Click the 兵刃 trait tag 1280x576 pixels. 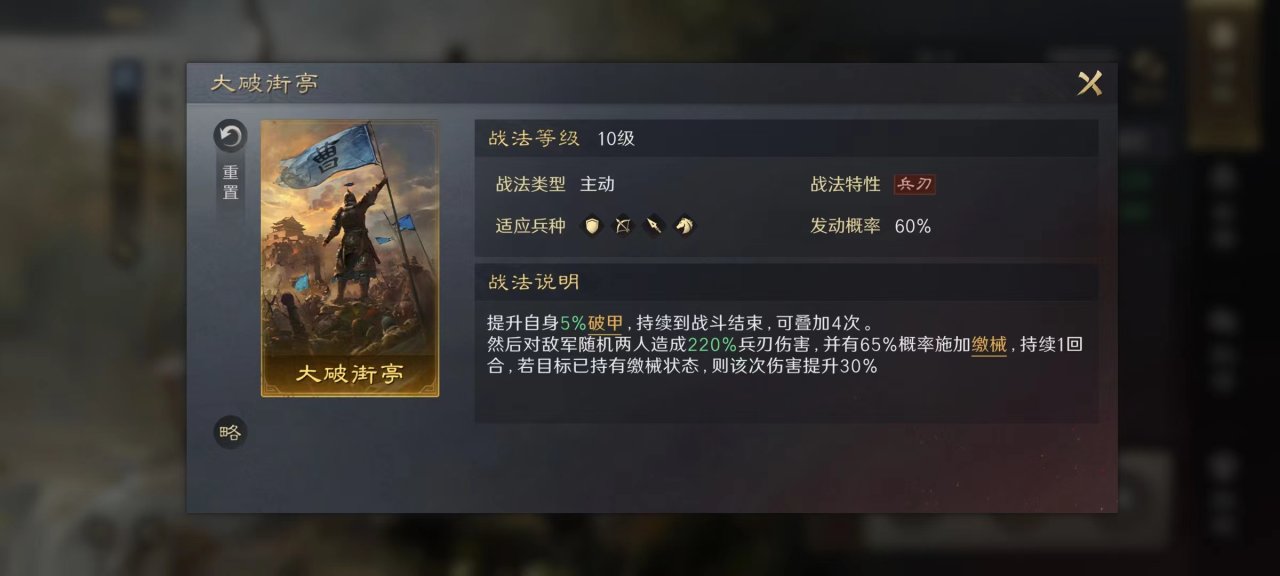tap(914, 185)
